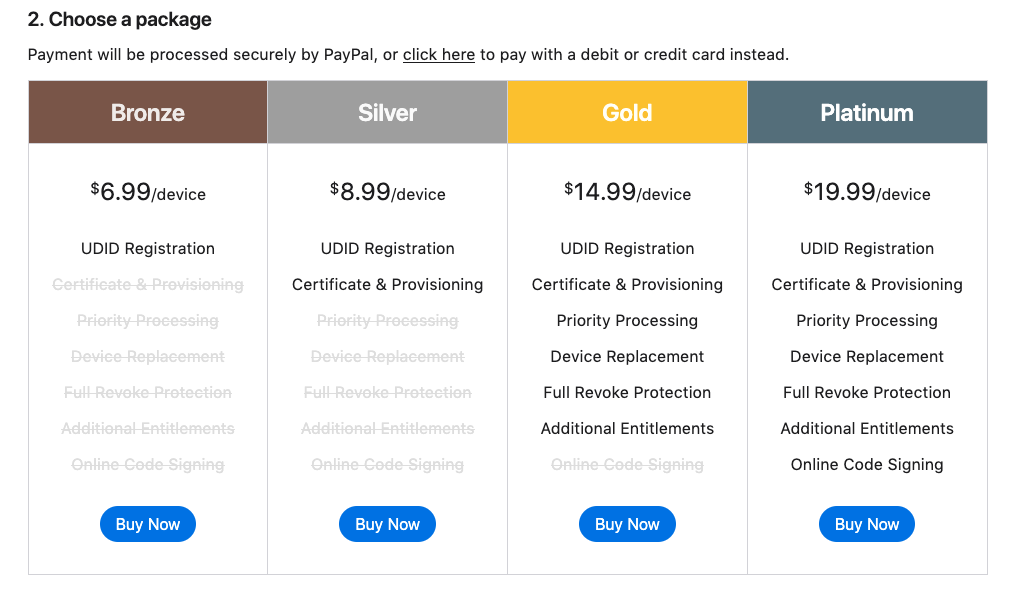This screenshot has height=595, width=1018.
Task: Click the Bronze $6.99/device price
Action: pyautogui.click(x=148, y=192)
